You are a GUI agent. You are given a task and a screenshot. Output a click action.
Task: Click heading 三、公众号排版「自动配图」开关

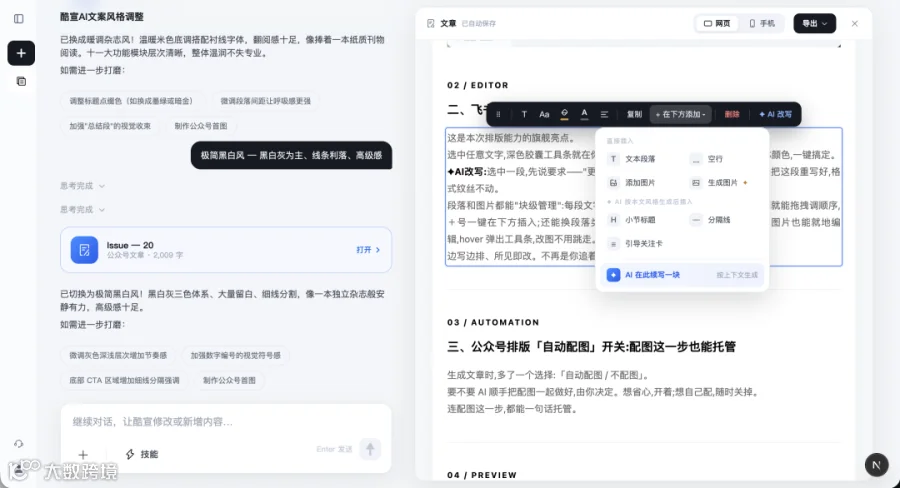point(591,347)
